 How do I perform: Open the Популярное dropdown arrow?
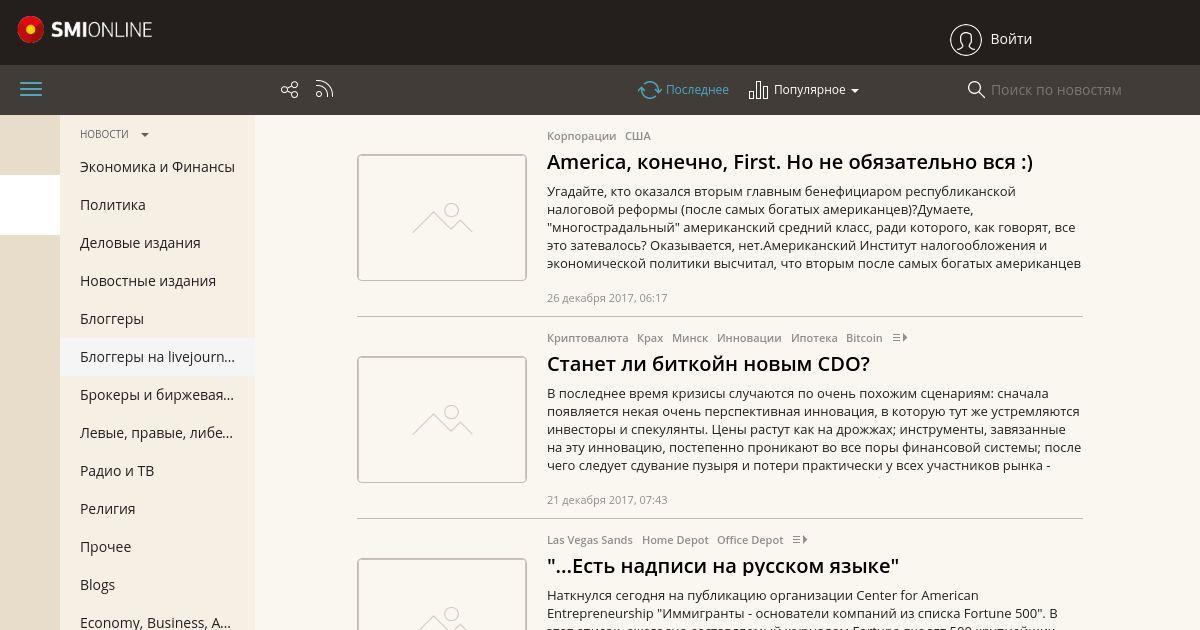tap(855, 91)
